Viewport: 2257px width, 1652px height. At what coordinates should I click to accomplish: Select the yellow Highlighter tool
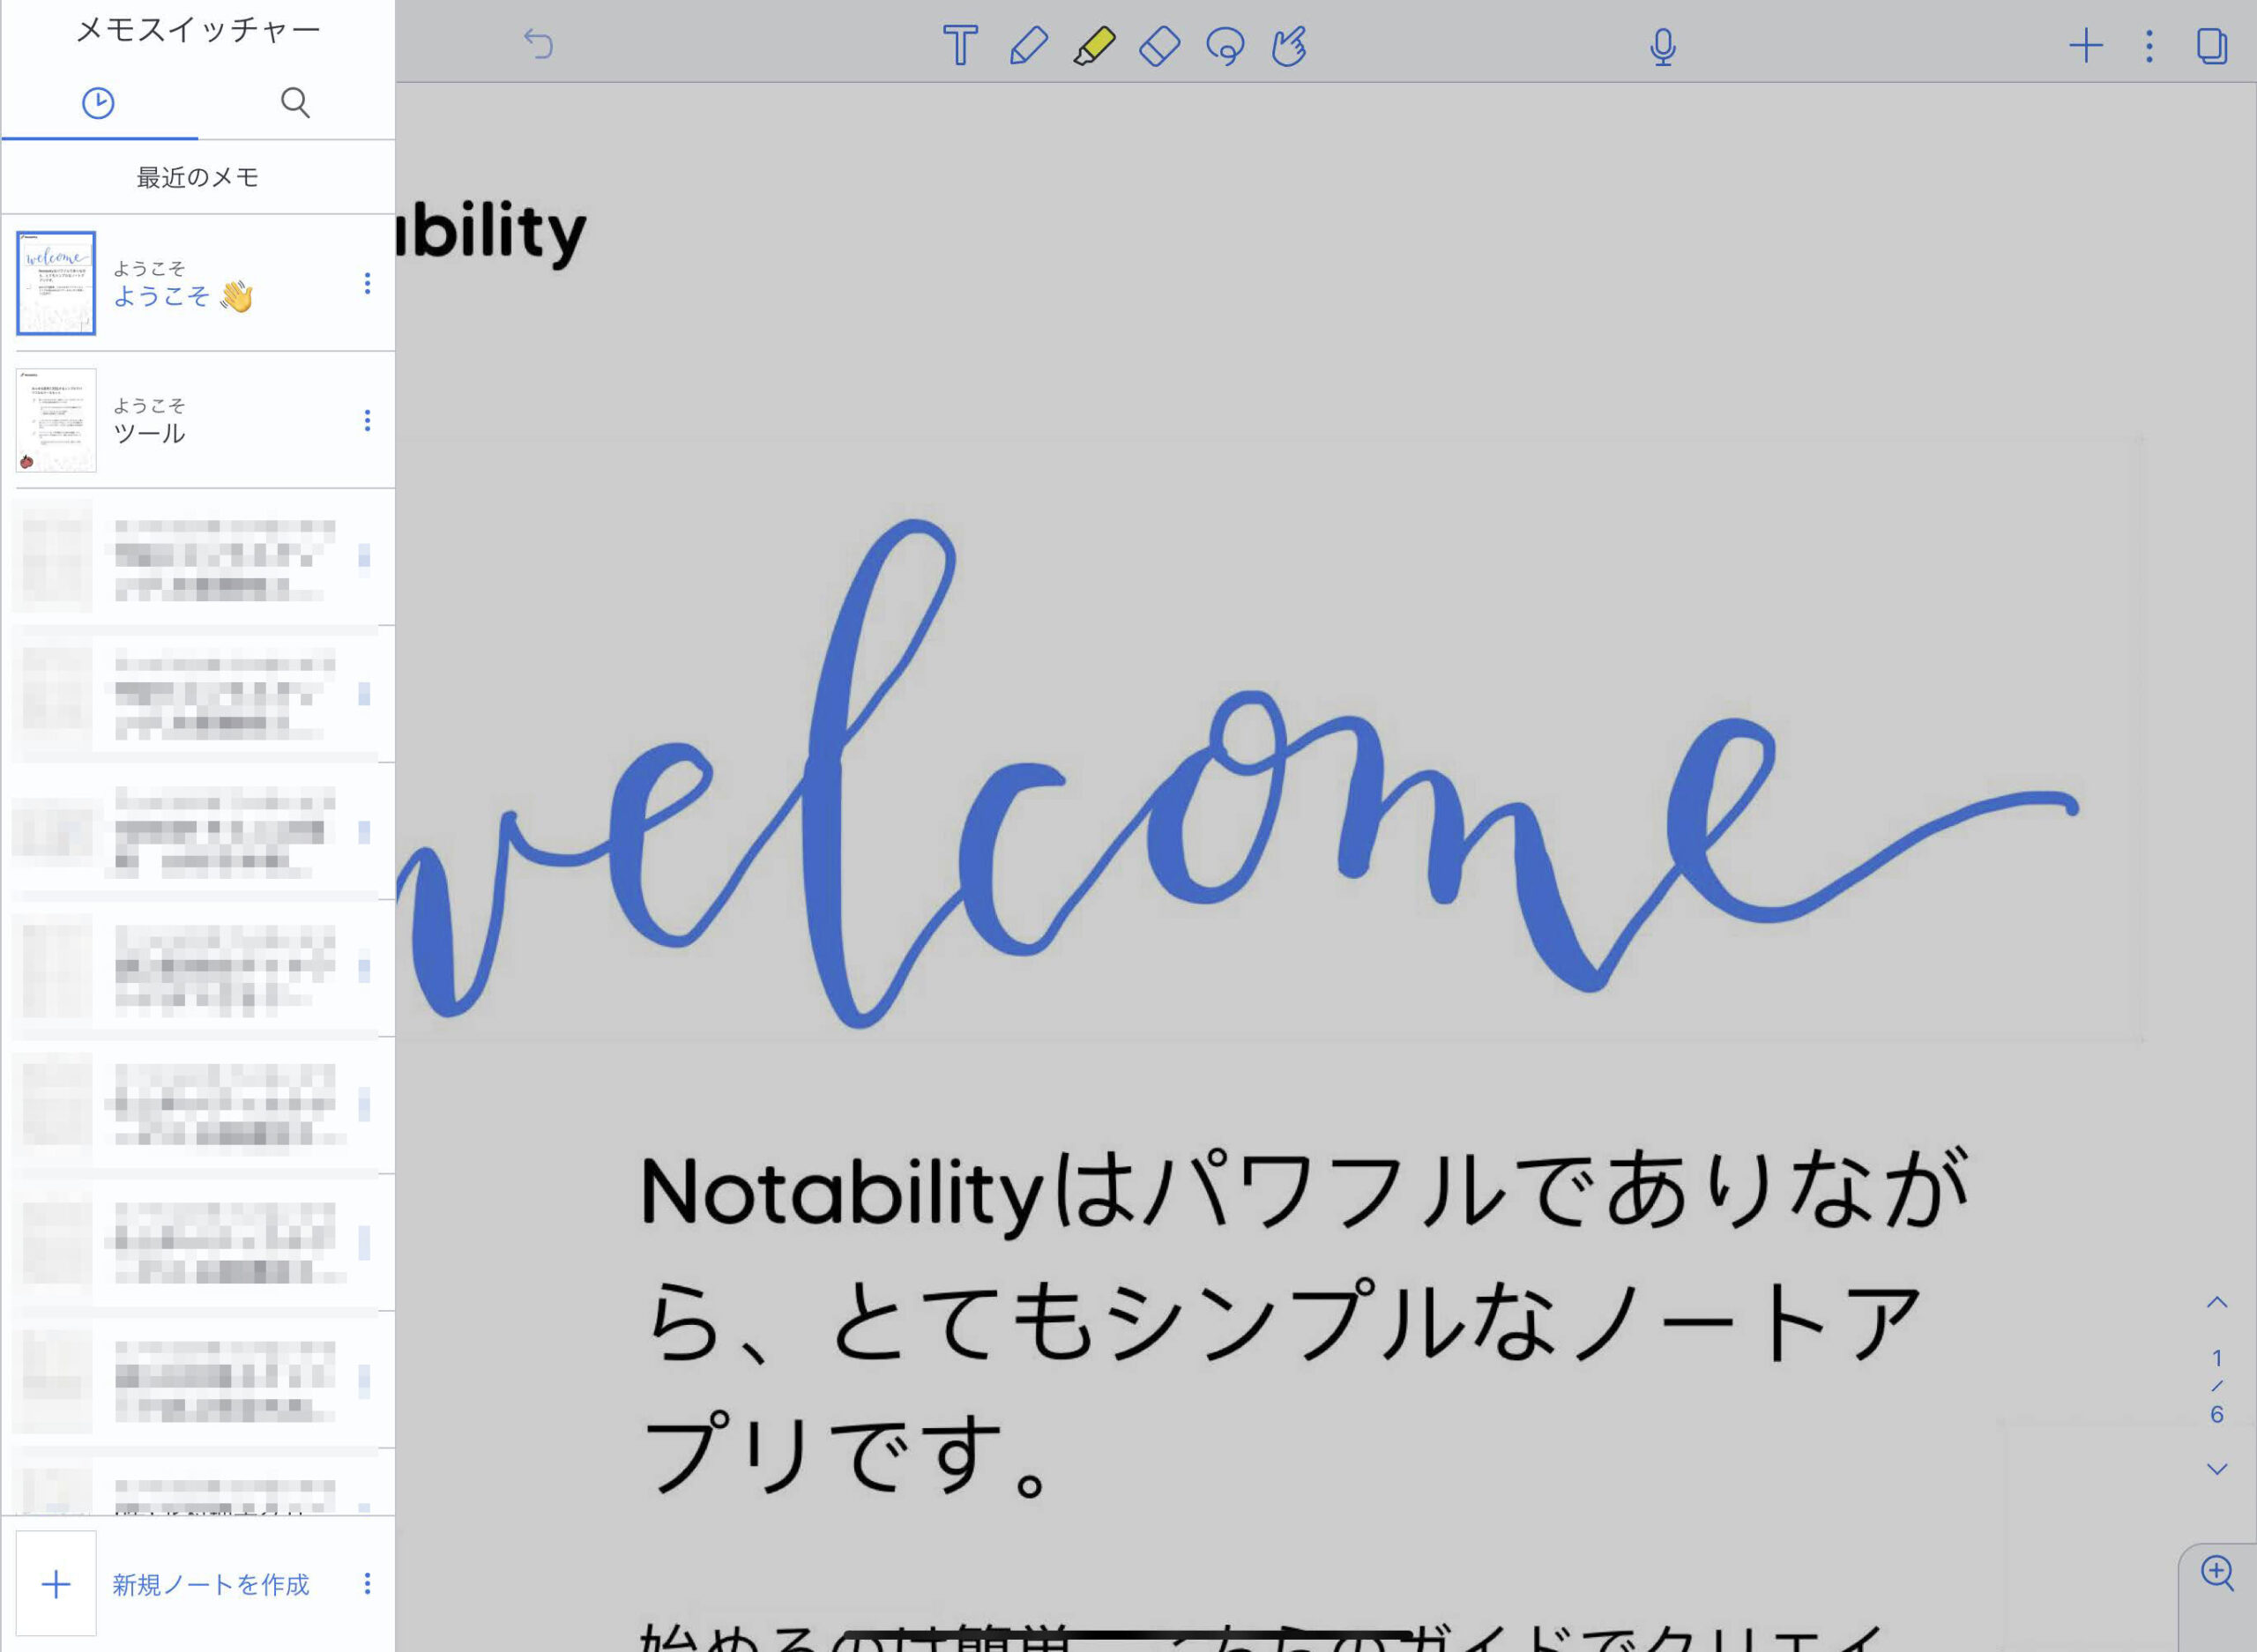(x=1094, y=46)
